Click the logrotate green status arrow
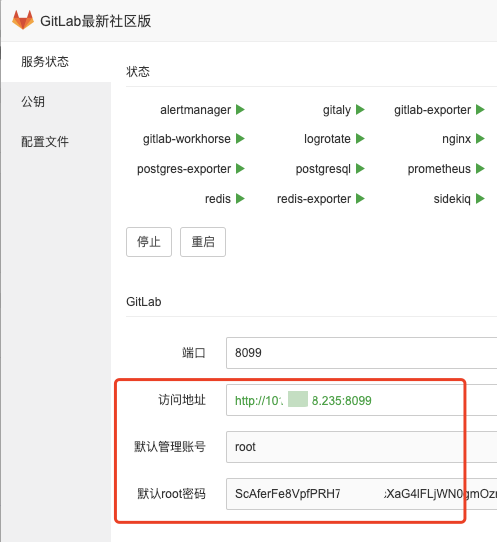Screen dimensions: 497x542 (x=360, y=139)
